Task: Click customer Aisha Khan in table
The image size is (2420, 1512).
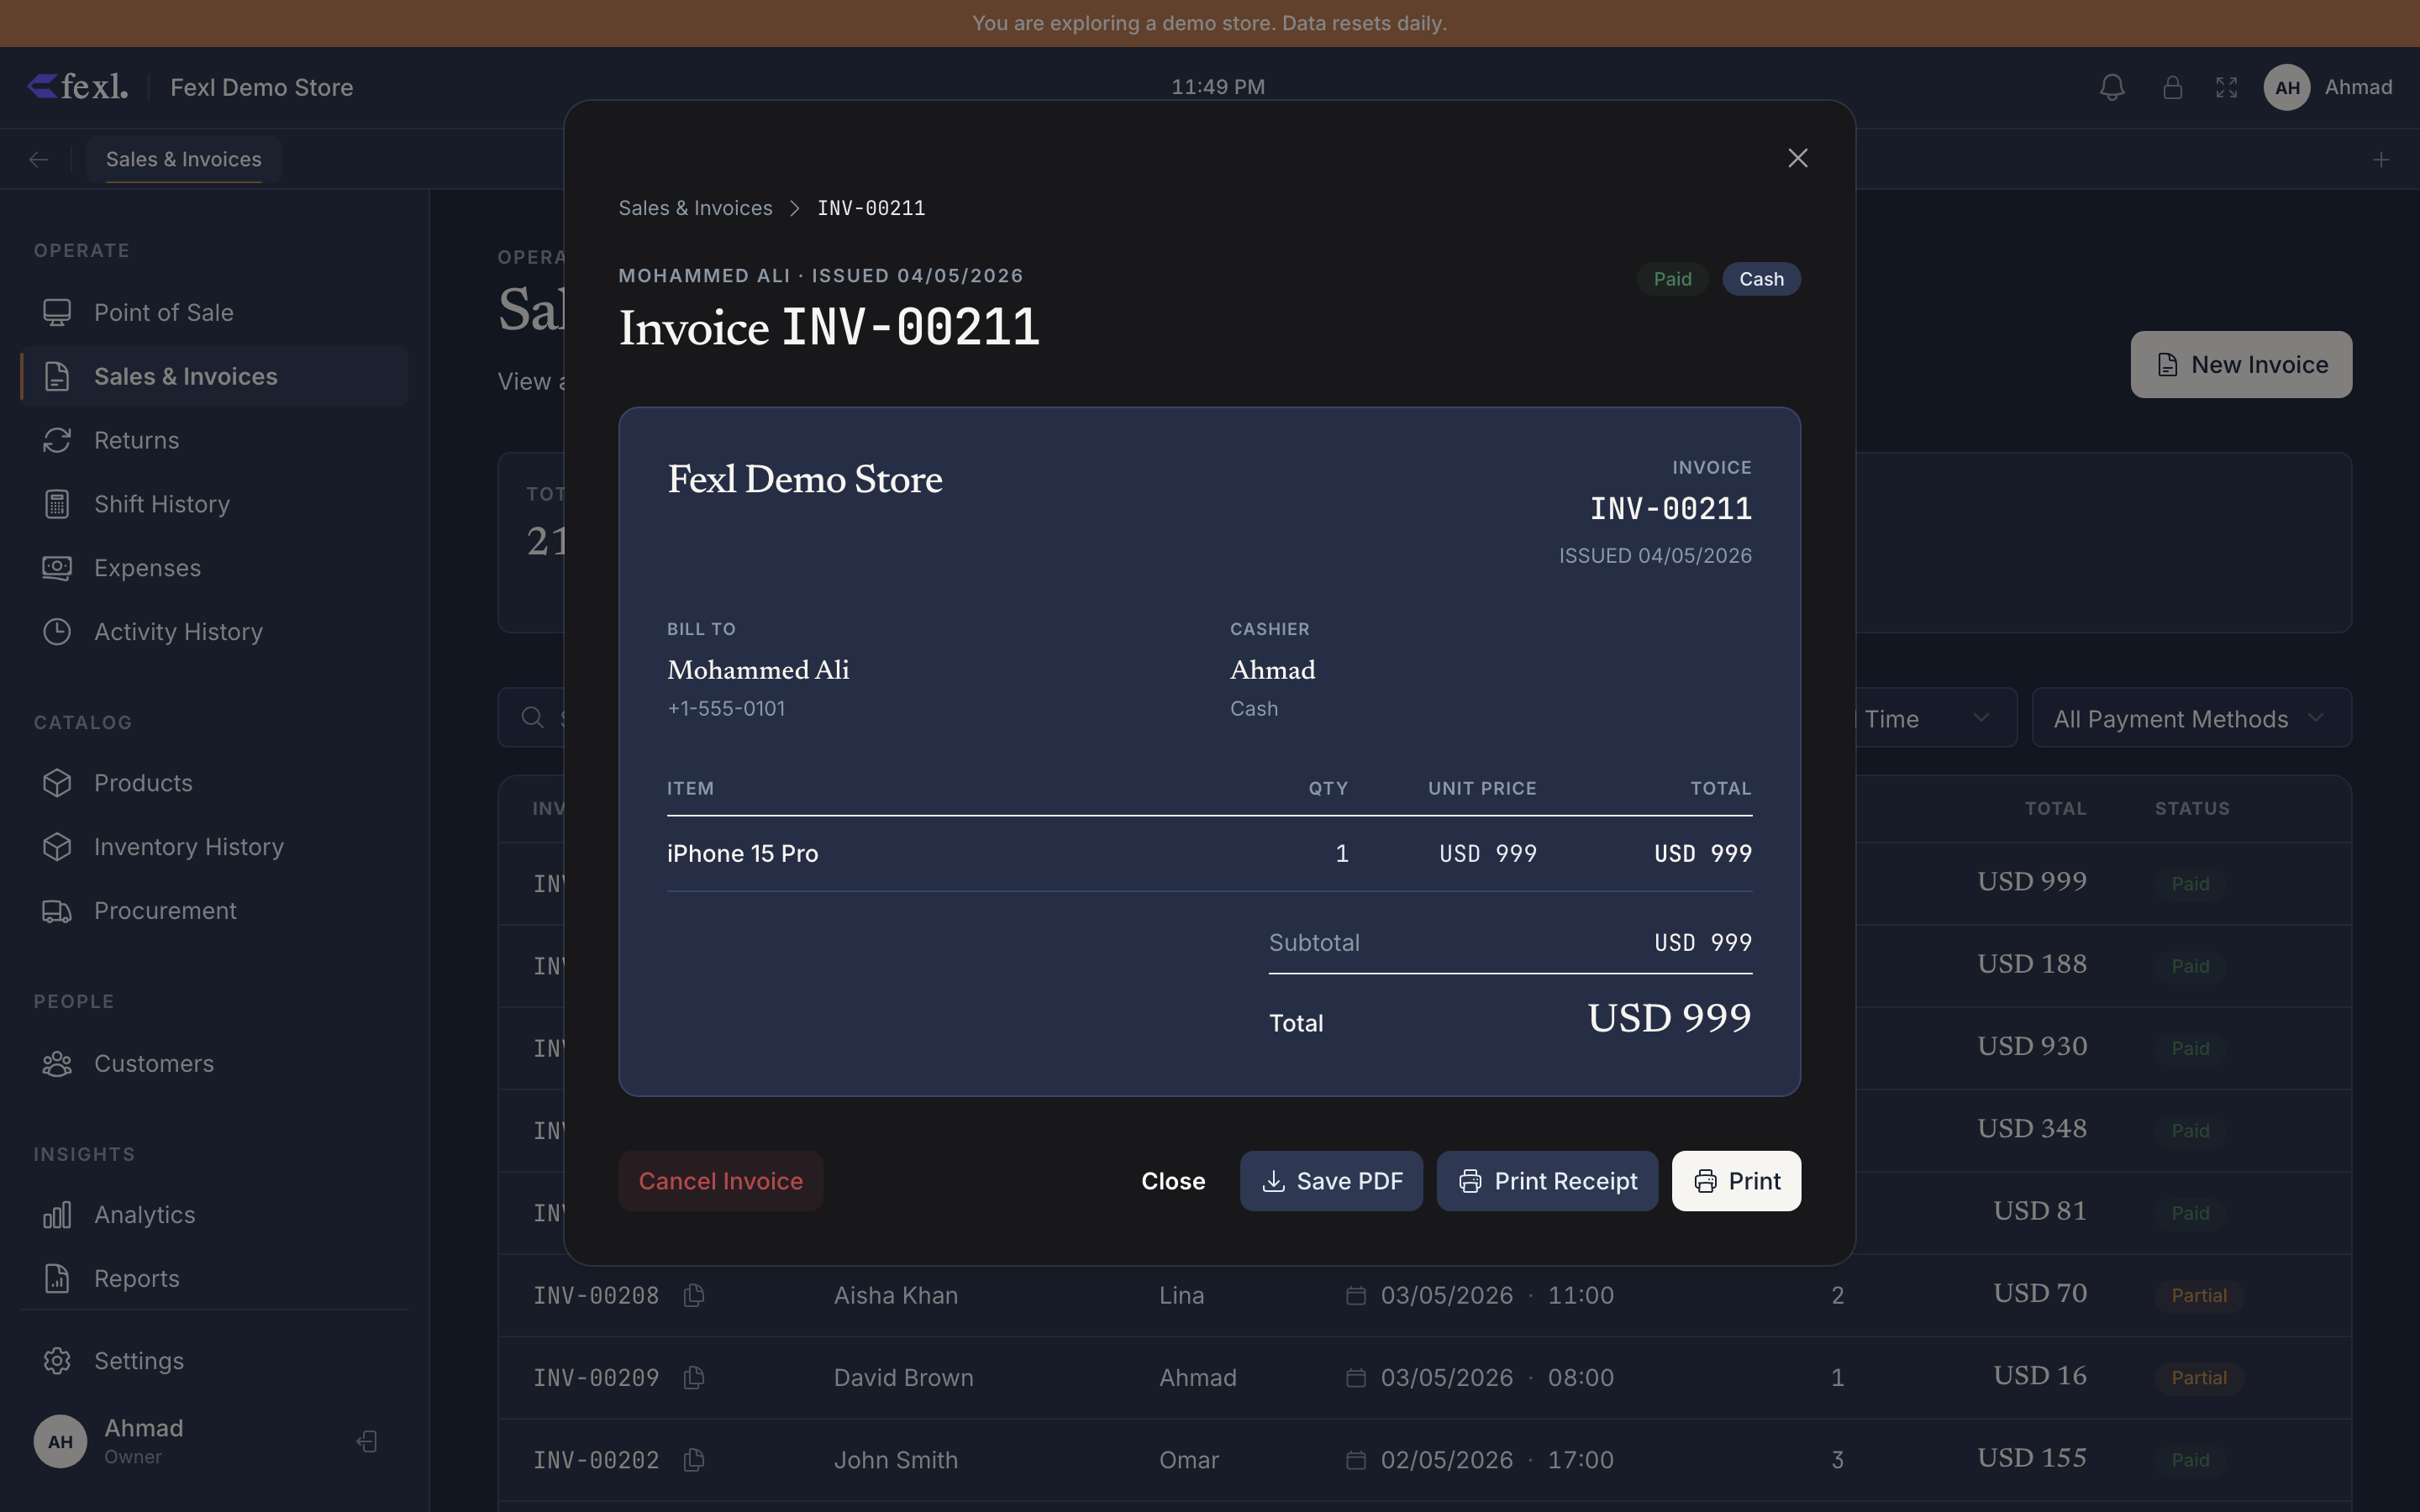Action: coord(896,1295)
